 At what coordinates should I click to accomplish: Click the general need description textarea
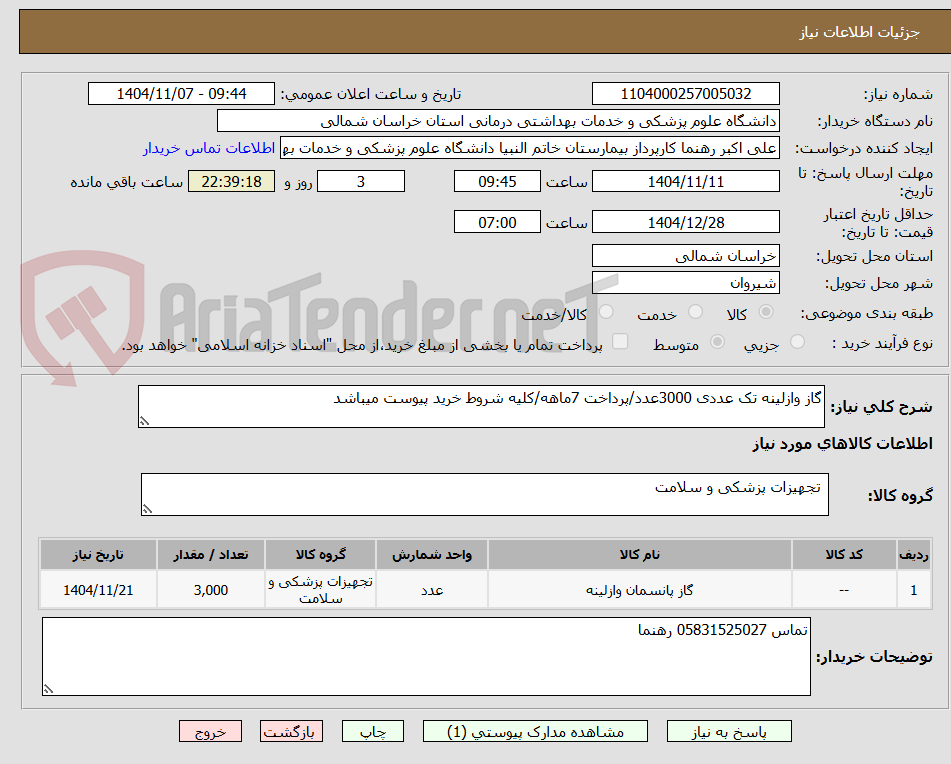click(x=481, y=406)
